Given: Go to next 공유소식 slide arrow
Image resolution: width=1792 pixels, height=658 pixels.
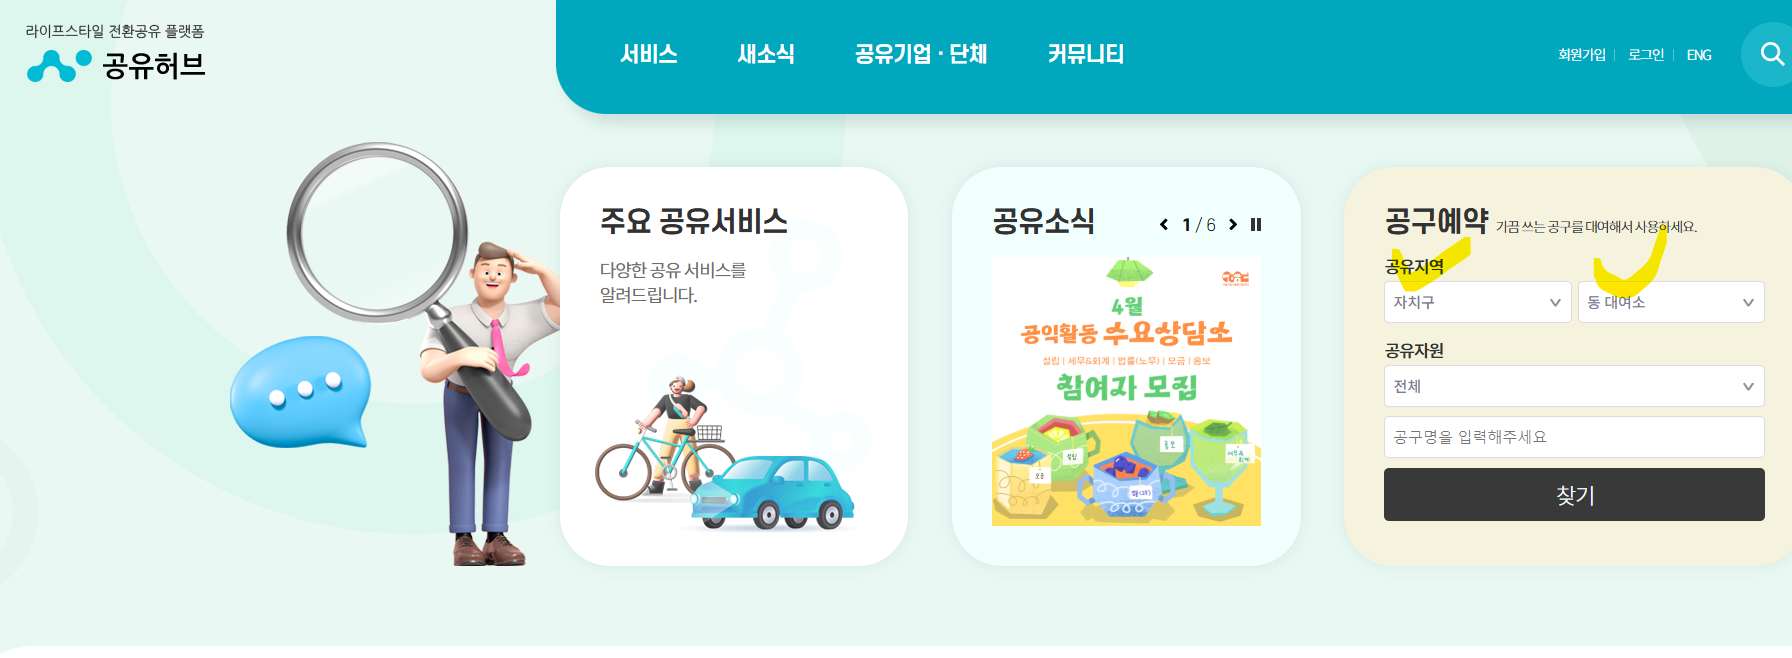Looking at the screenshot, I should point(1233,225).
